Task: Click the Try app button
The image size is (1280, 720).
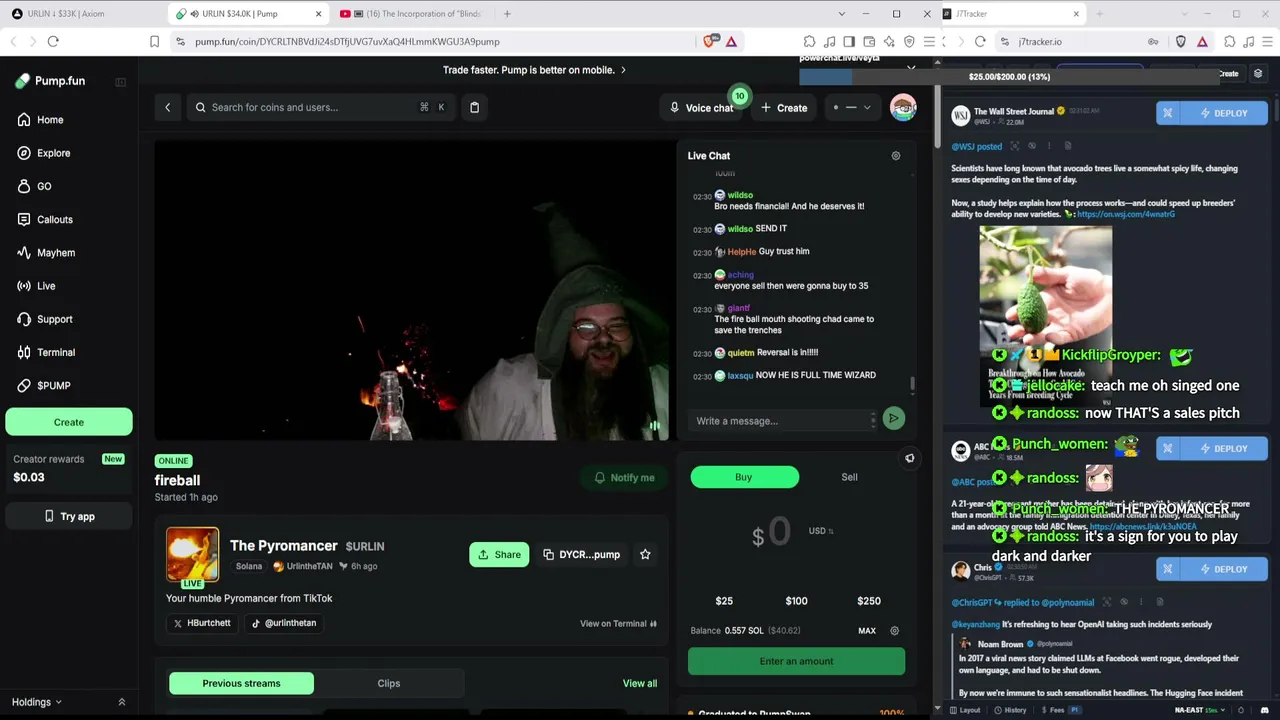Action: 69,516
